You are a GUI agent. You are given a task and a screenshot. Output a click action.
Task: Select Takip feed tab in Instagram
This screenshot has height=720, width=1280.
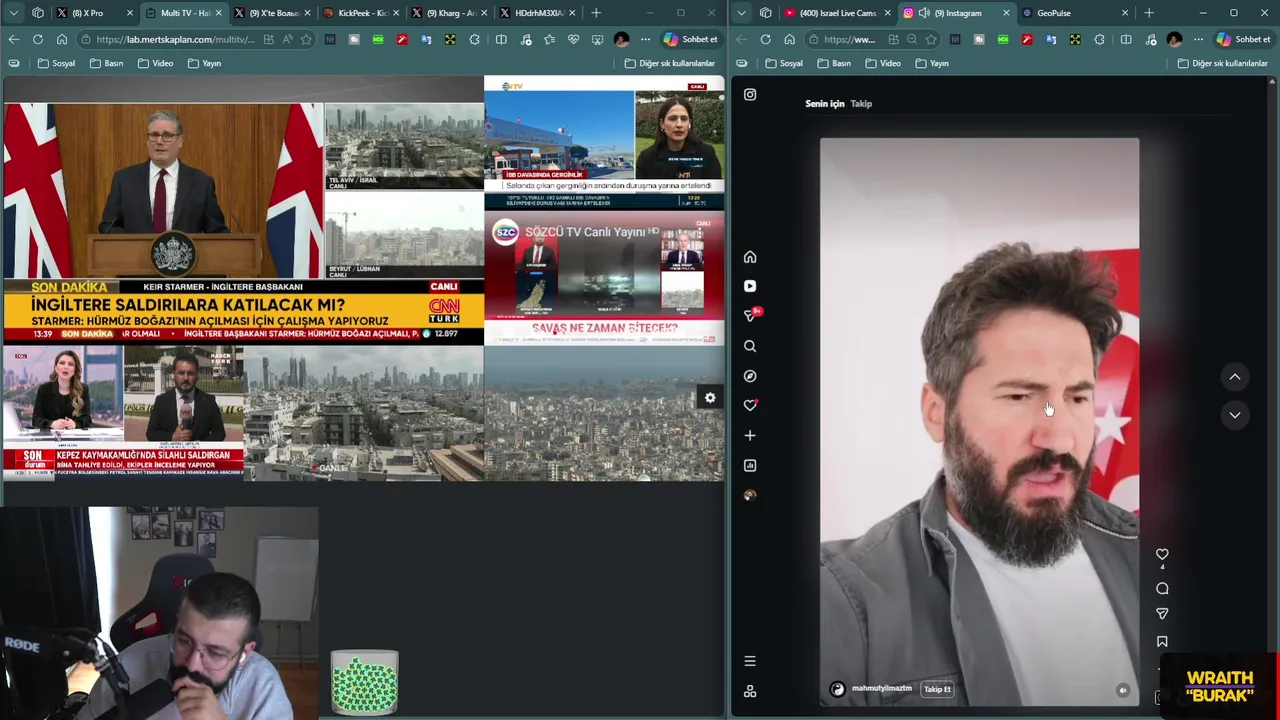(x=861, y=104)
